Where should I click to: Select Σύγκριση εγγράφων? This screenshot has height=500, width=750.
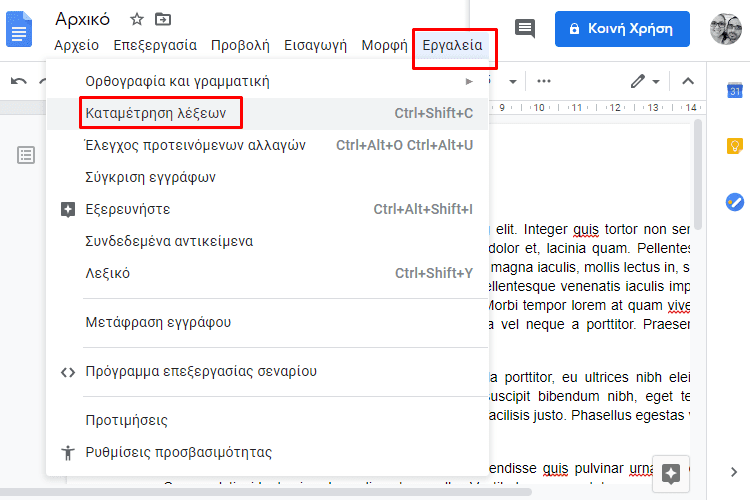tap(267, 178)
